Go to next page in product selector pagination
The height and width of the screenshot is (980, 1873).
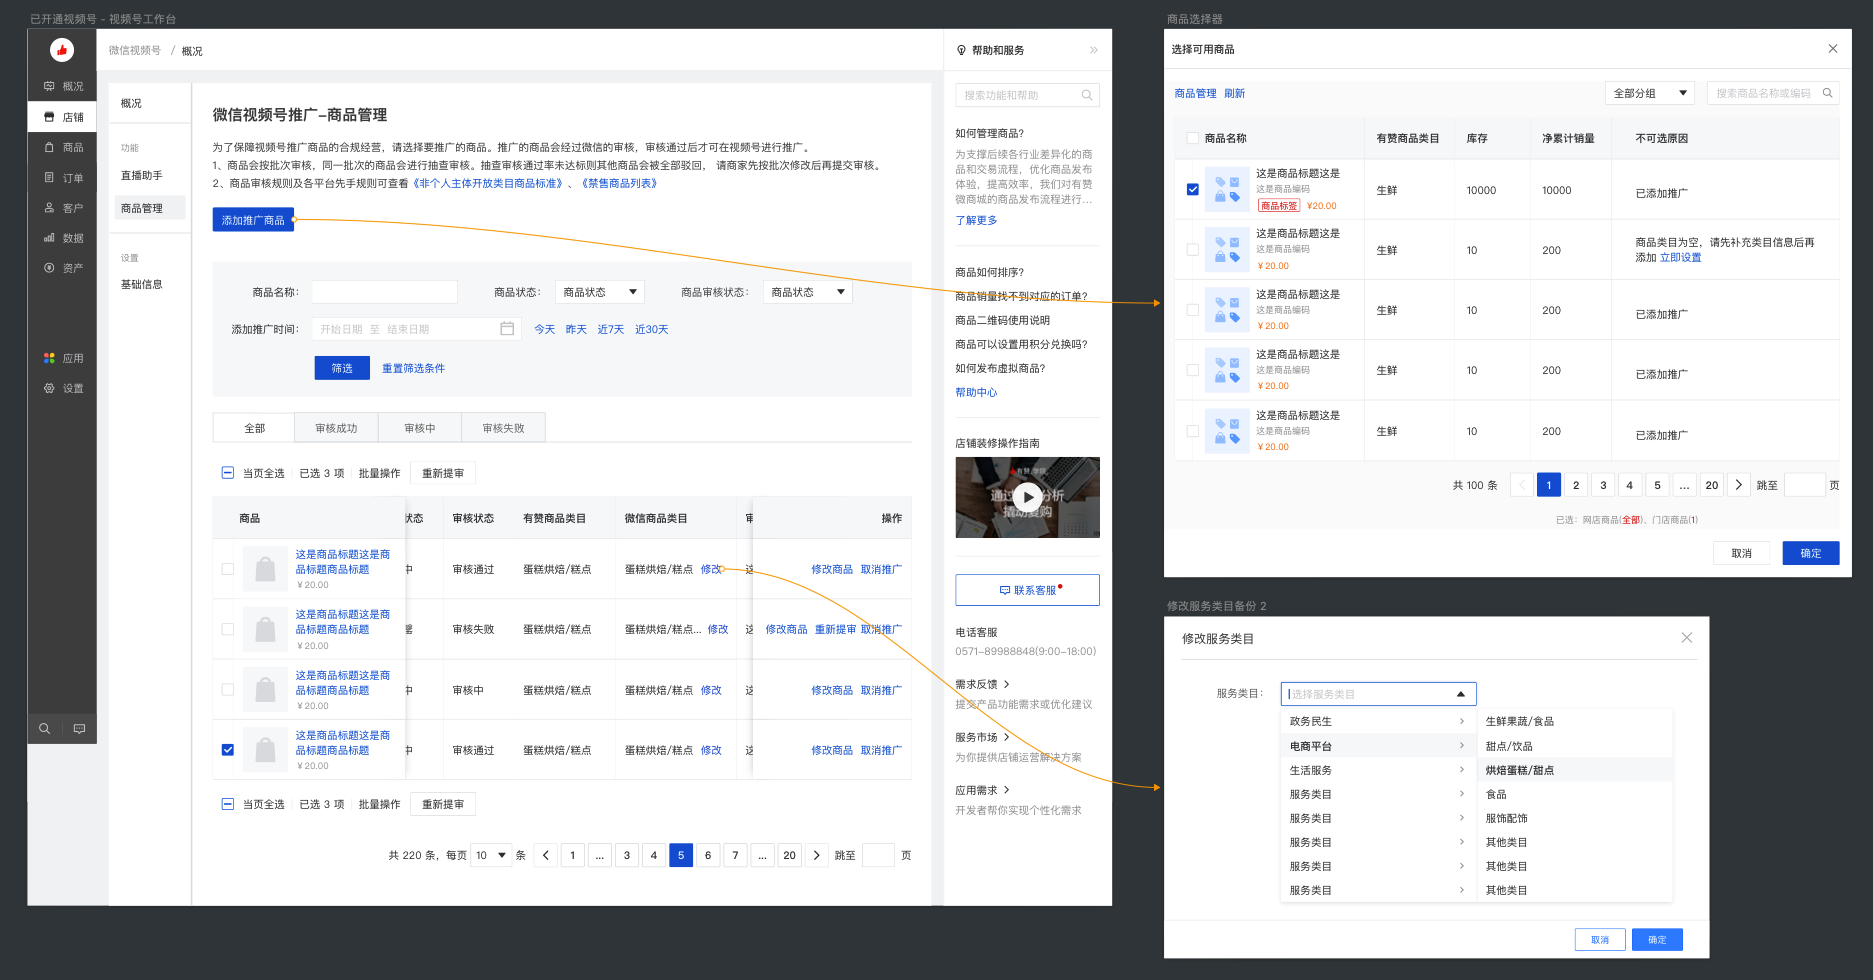[x=1739, y=485]
